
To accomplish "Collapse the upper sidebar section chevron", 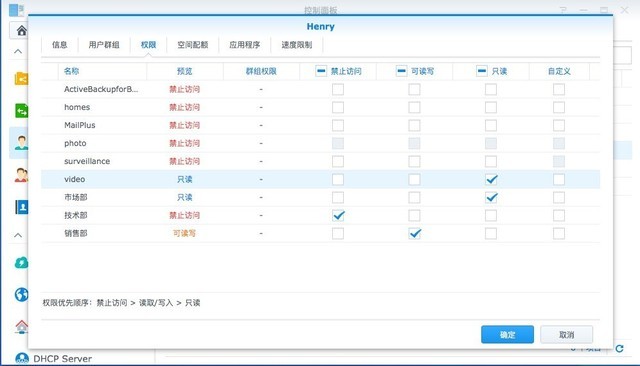I will coord(18,51).
